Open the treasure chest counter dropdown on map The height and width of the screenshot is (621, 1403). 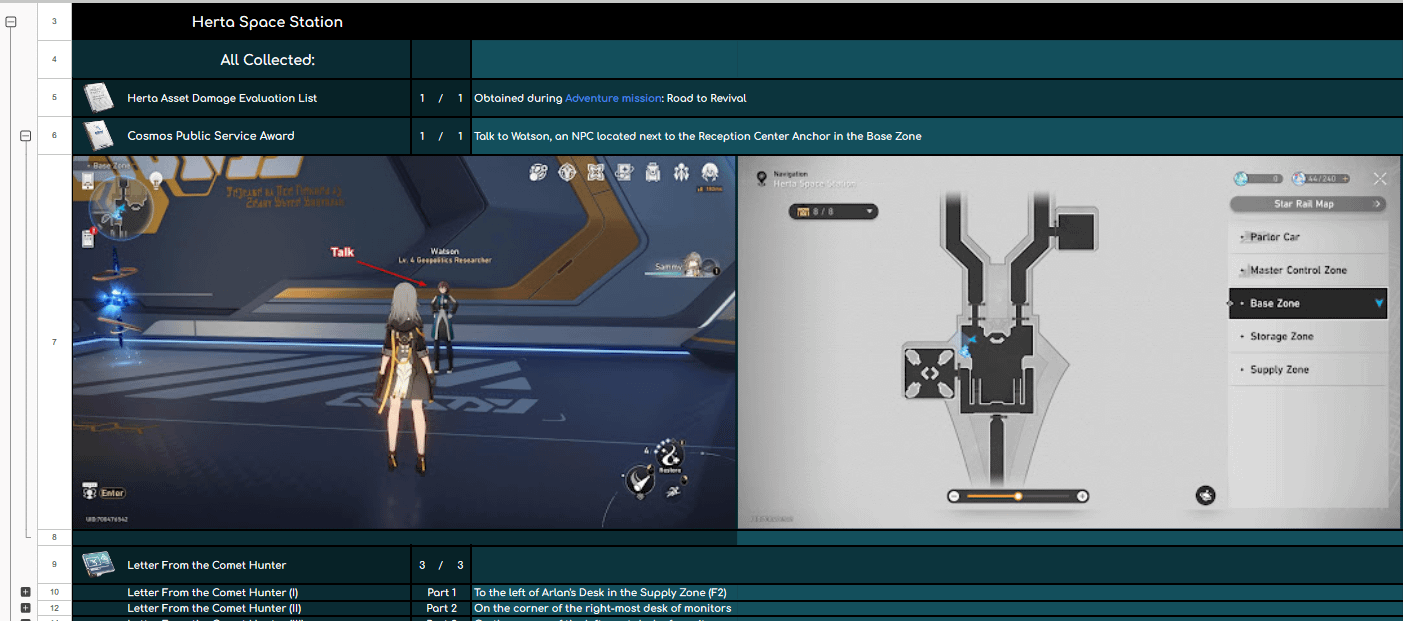tap(833, 211)
